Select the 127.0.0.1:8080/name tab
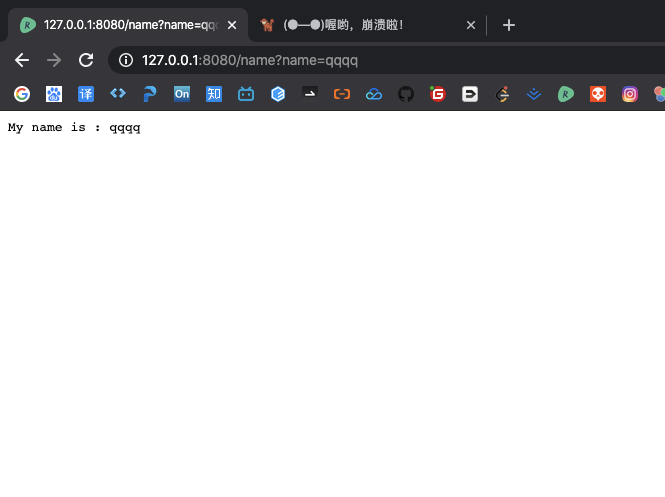 (x=128, y=25)
